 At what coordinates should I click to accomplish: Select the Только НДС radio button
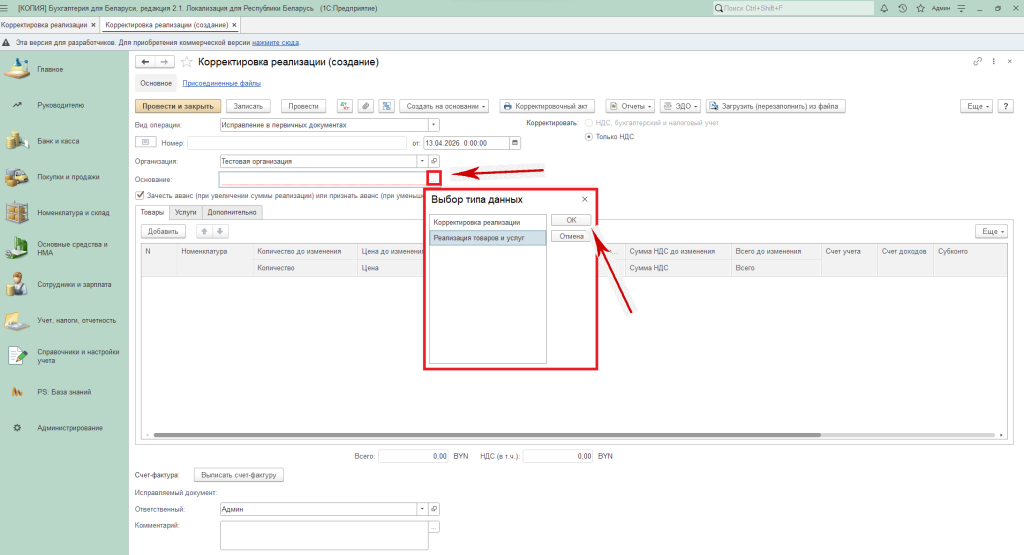[x=589, y=136]
